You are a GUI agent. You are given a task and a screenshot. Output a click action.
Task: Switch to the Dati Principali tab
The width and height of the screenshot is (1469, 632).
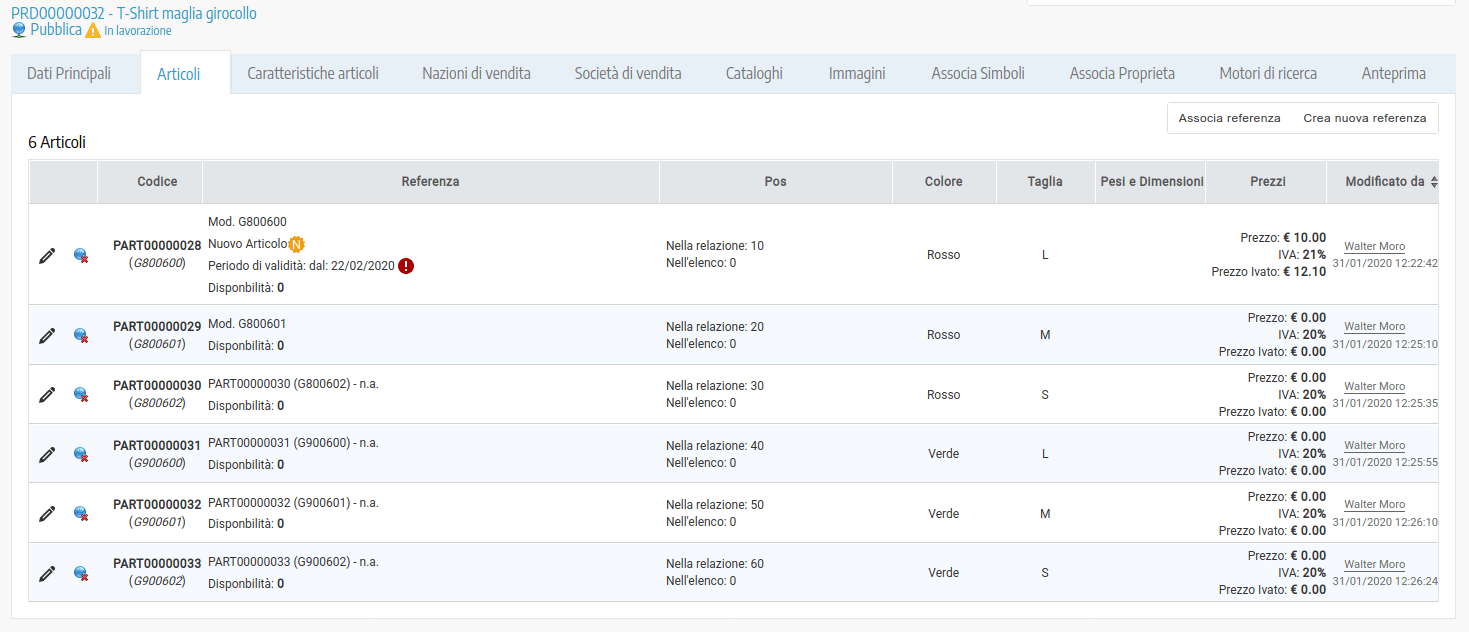coord(69,74)
